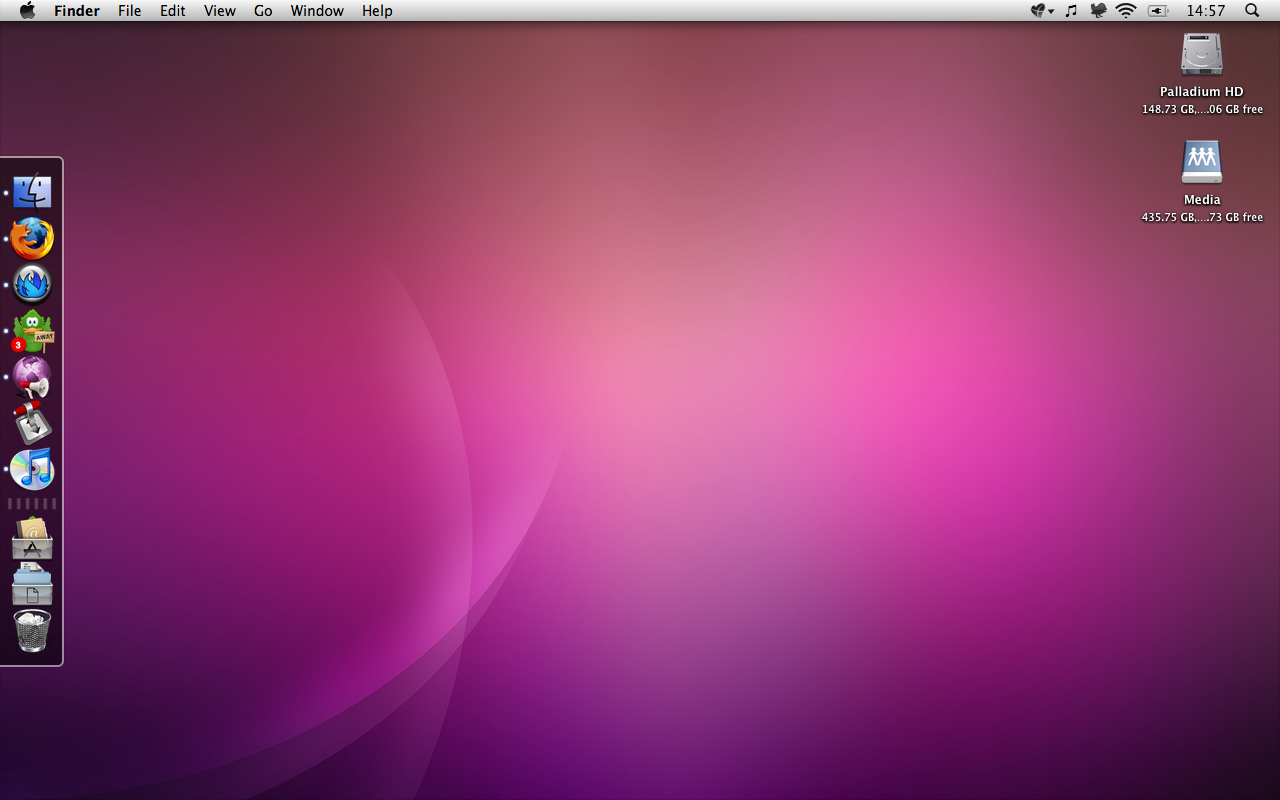Viewport: 1280px width, 800px height.
Task: Open the Go menu
Action: [263, 11]
